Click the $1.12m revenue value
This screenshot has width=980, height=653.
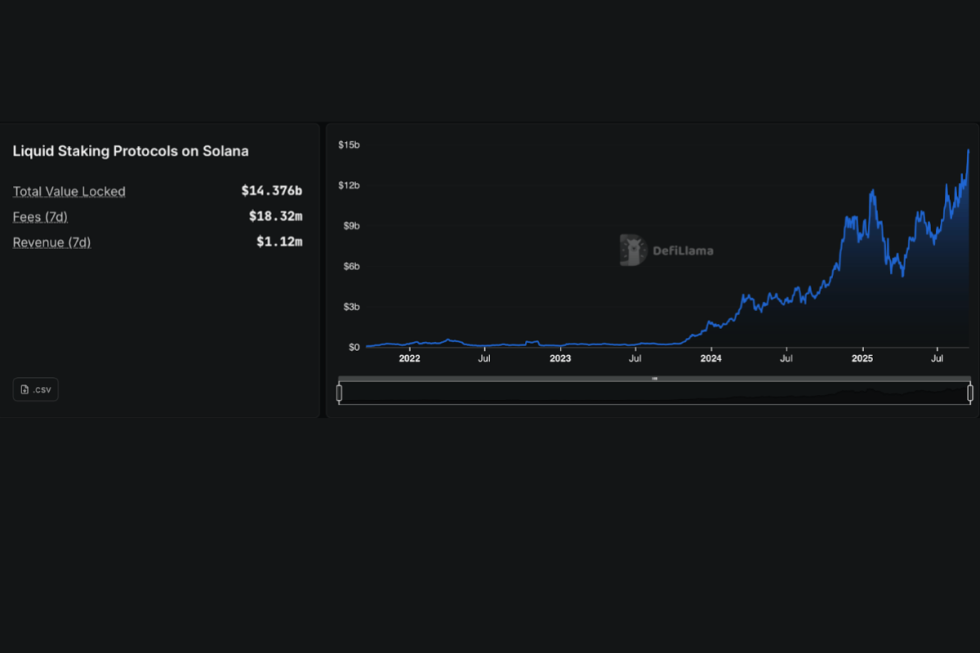click(279, 242)
